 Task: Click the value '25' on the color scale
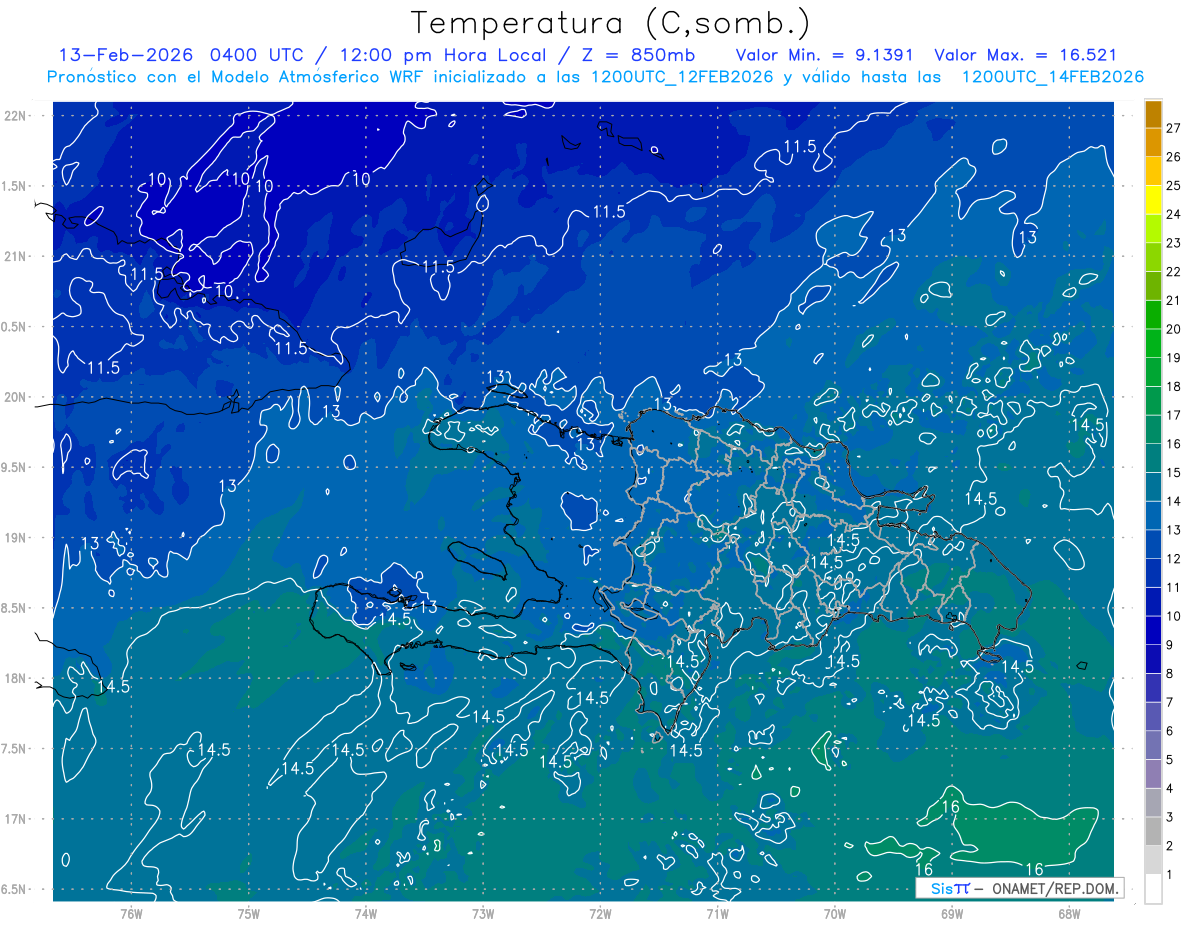pyautogui.click(x=1174, y=185)
